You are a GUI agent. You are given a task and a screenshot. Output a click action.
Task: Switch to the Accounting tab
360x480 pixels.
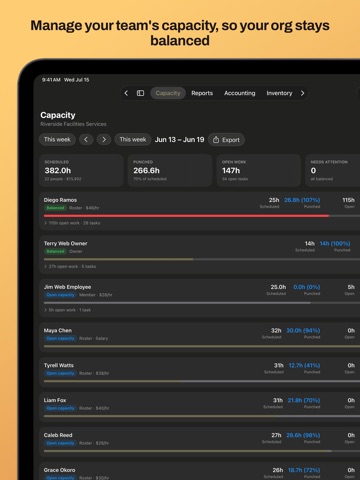(x=240, y=93)
